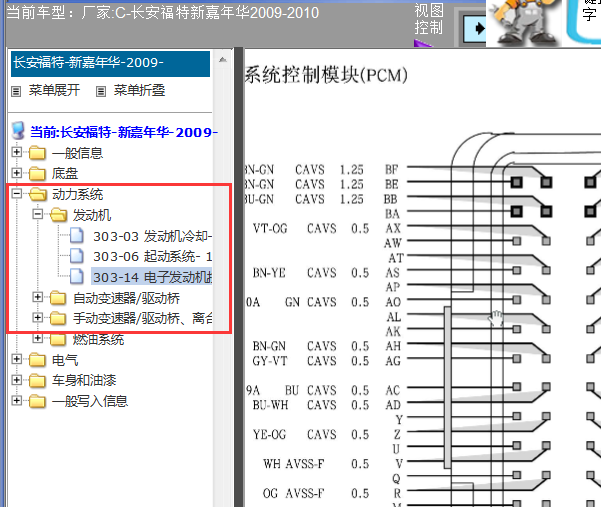This screenshot has width=601, height=507.
Task: Collapse the 动力系统 folder node
Action: tap(16, 194)
